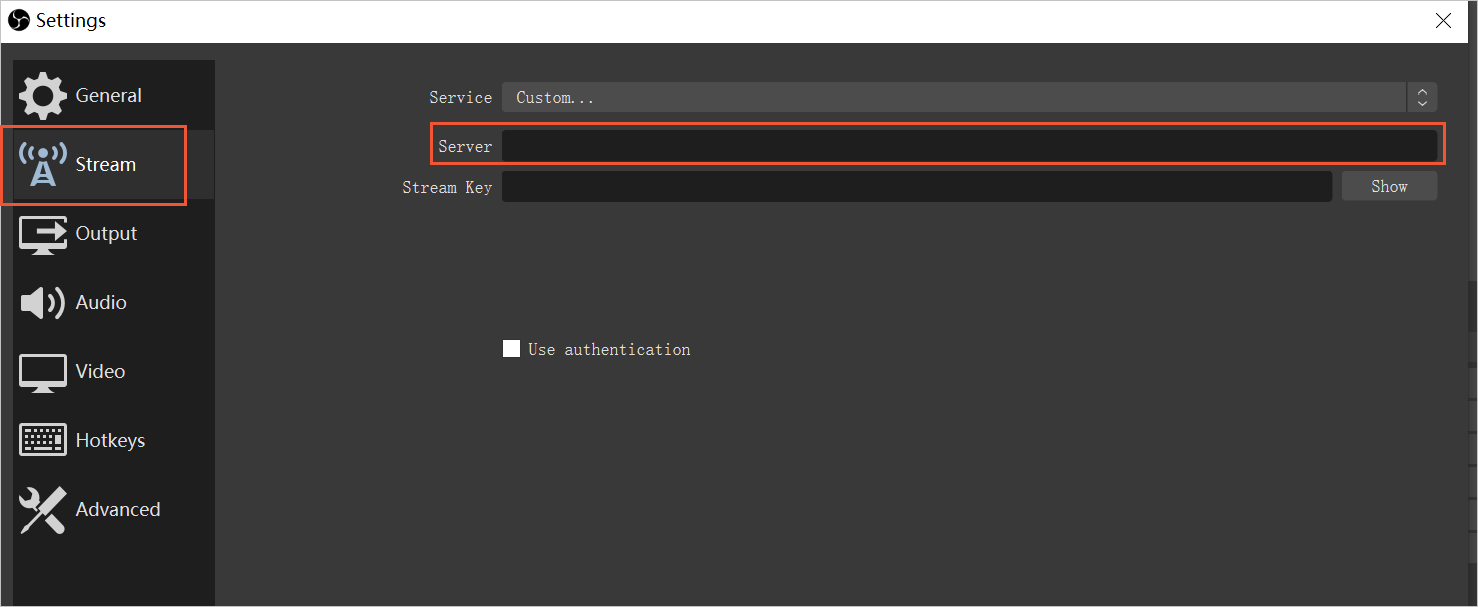Click the monitor icon for Video settings
Viewport: 1478px width, 607px height.
coord(42,372)
